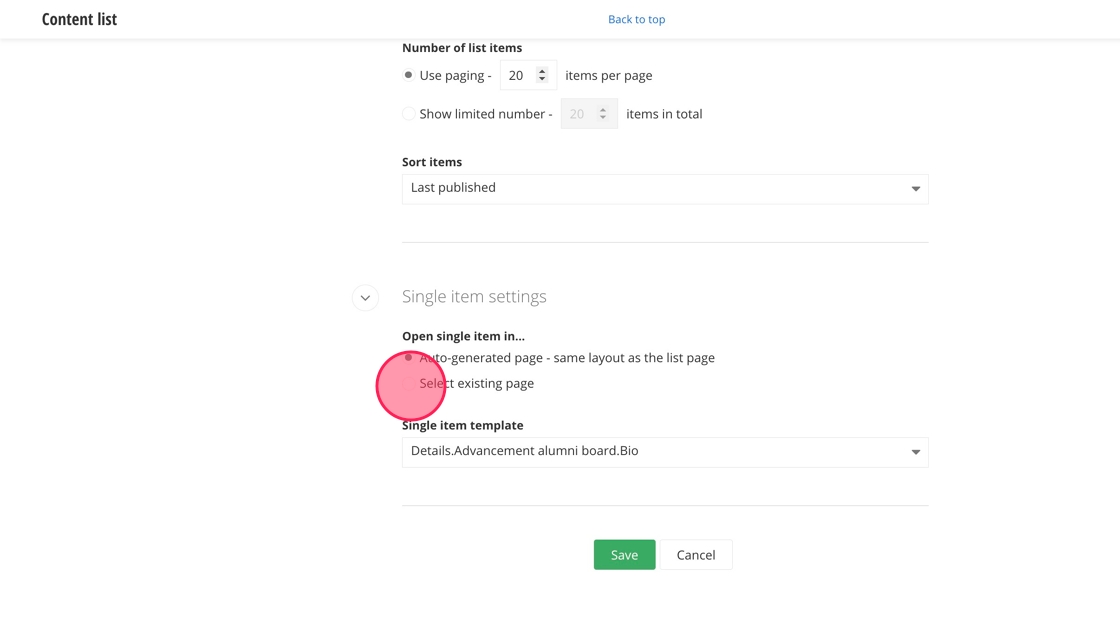Click down arrow on items in total
The image size is (1120, 625).
603,119
